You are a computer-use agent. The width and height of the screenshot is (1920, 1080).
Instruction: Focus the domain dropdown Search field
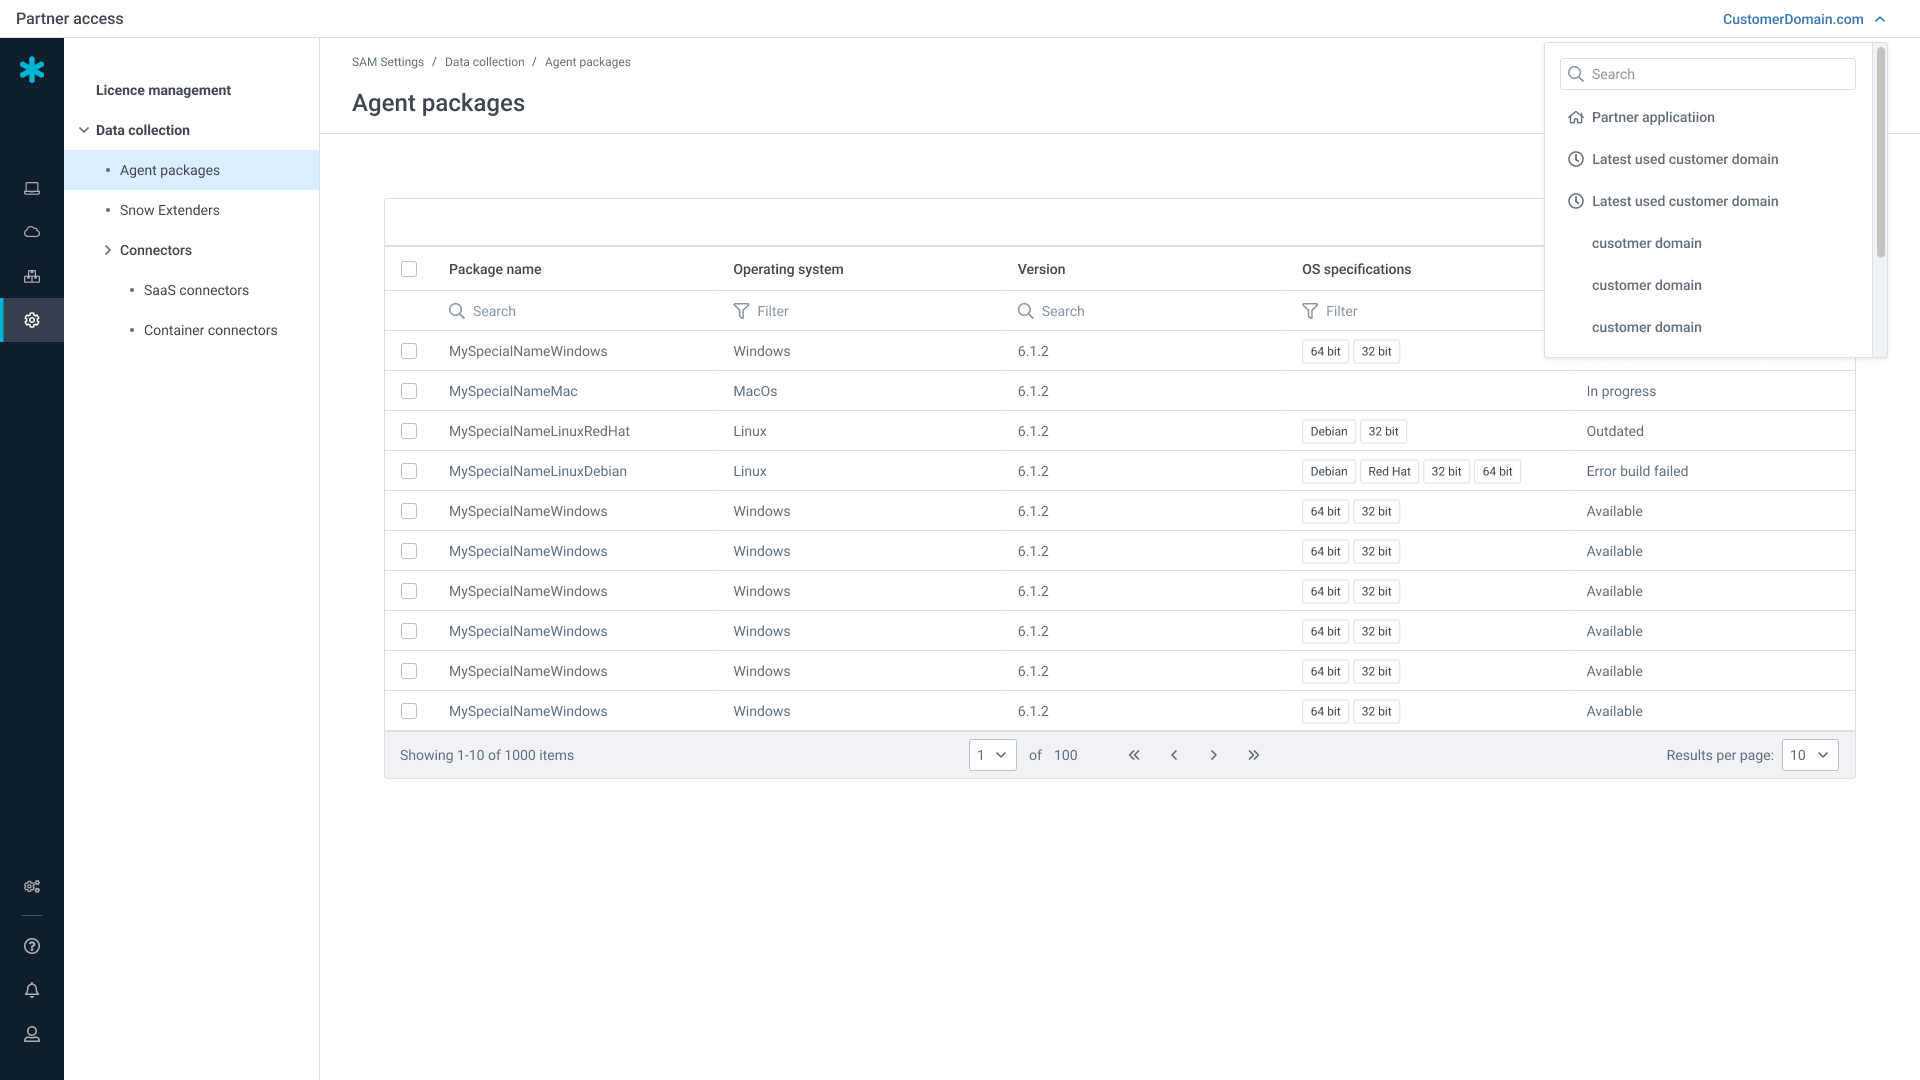tap(1708, 74)
